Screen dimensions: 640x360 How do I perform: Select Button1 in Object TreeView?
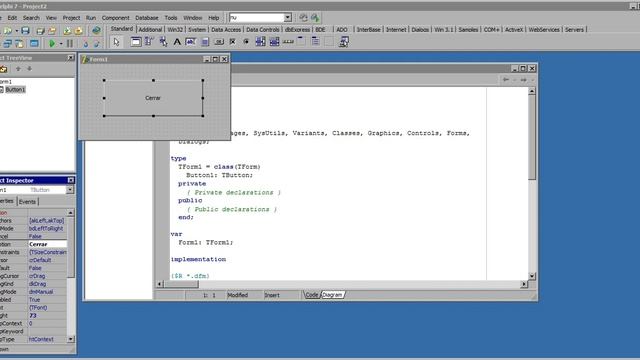point(15,89)
